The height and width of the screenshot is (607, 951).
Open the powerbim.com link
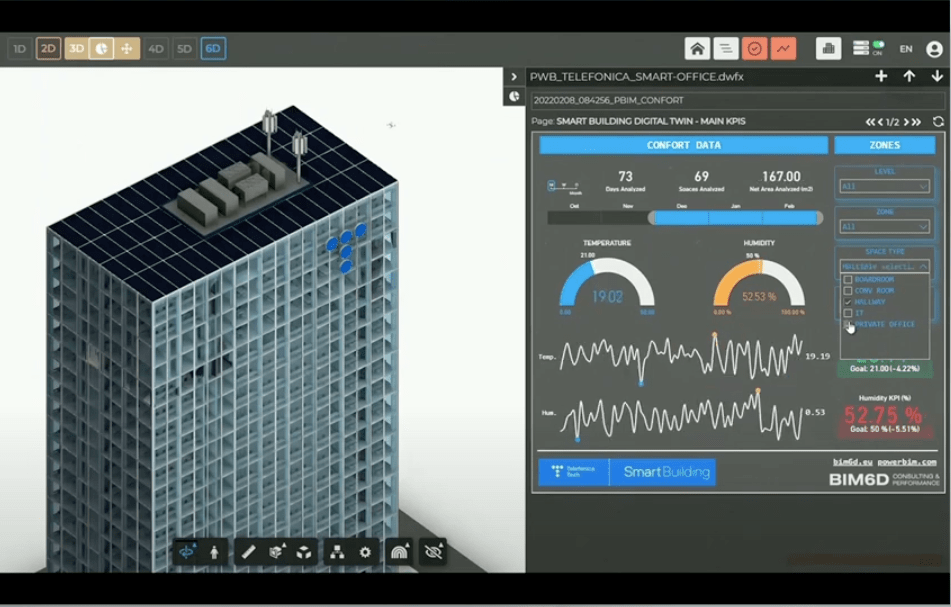(907, 462)
